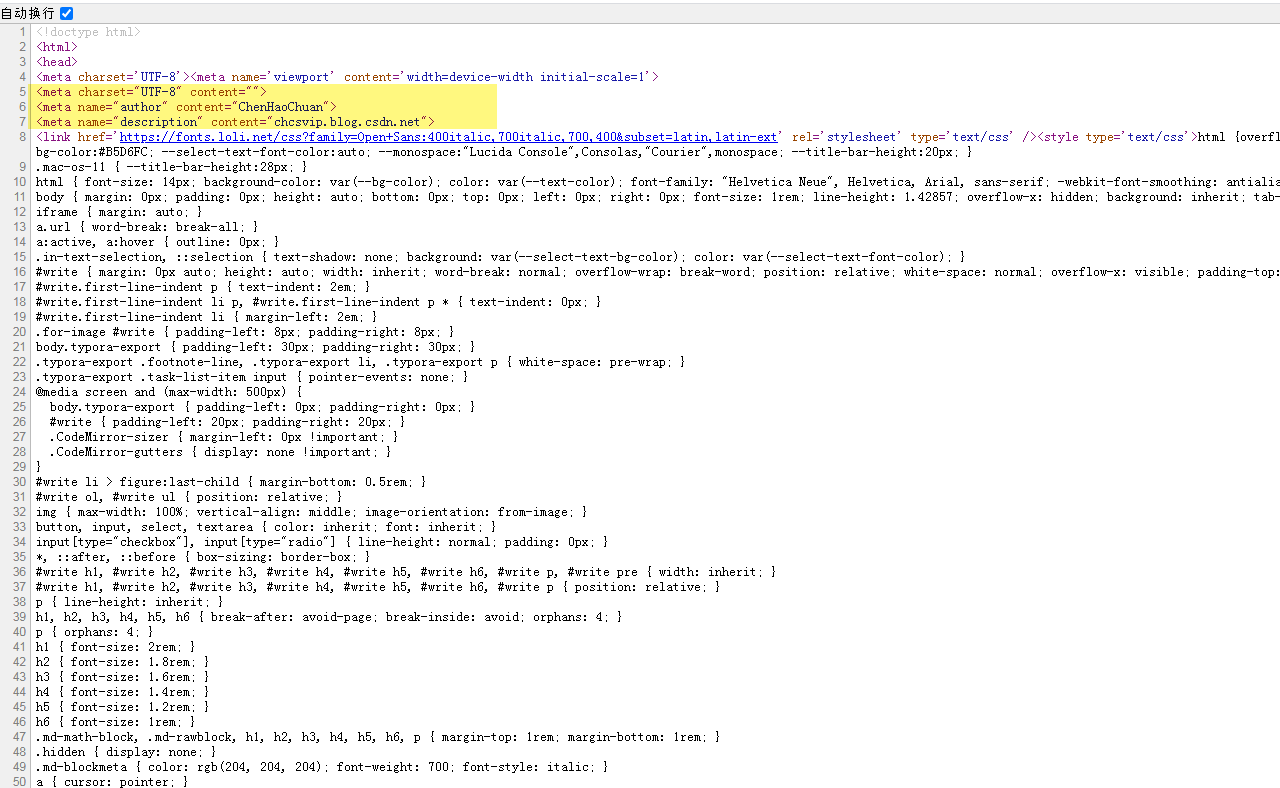Click the box-sizing border-box rule
The image size is (1280, 788).
[x=203, y=557]
